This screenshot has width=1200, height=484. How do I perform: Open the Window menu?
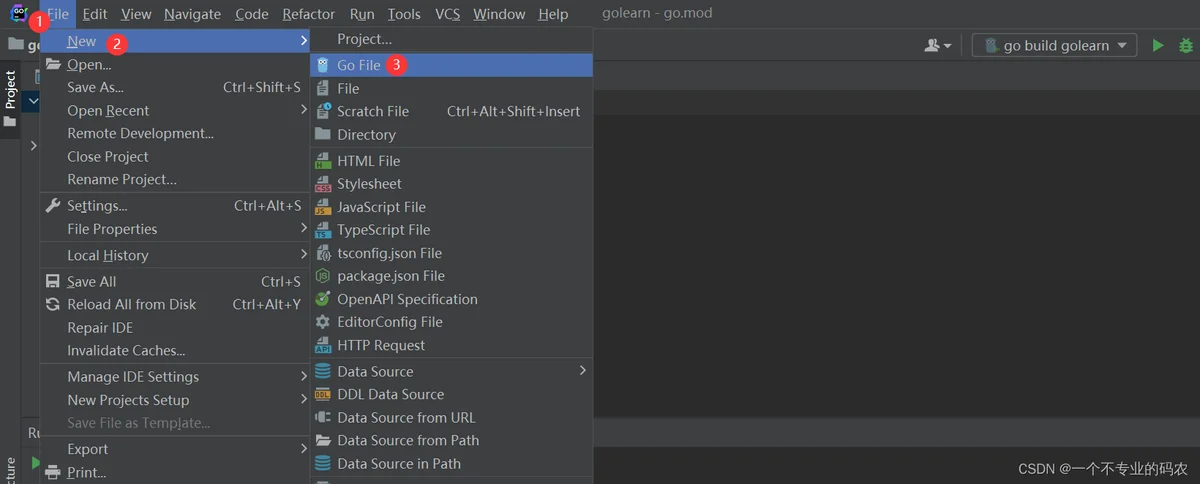tap(499, 14)
